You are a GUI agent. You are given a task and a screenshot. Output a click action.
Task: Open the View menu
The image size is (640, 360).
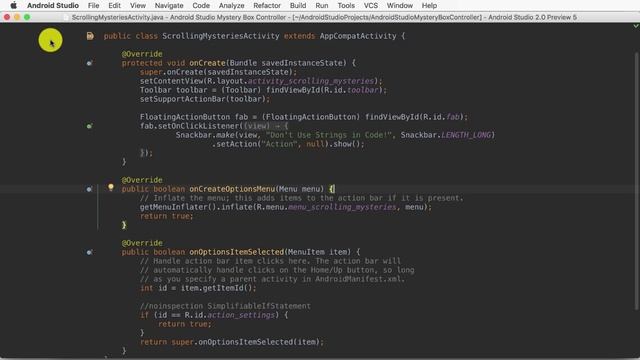click(138, 5)
